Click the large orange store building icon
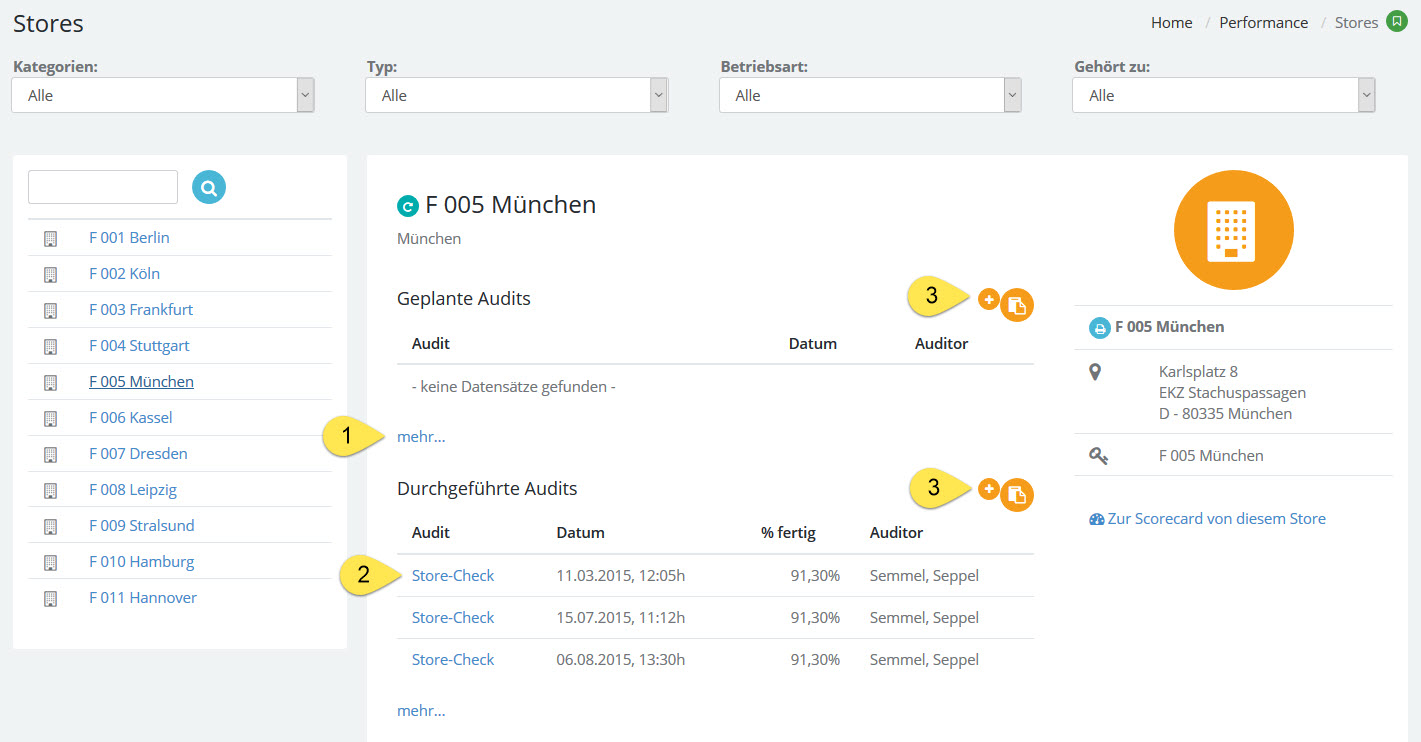This screenshot has height=742, width=1421. 1233,230
